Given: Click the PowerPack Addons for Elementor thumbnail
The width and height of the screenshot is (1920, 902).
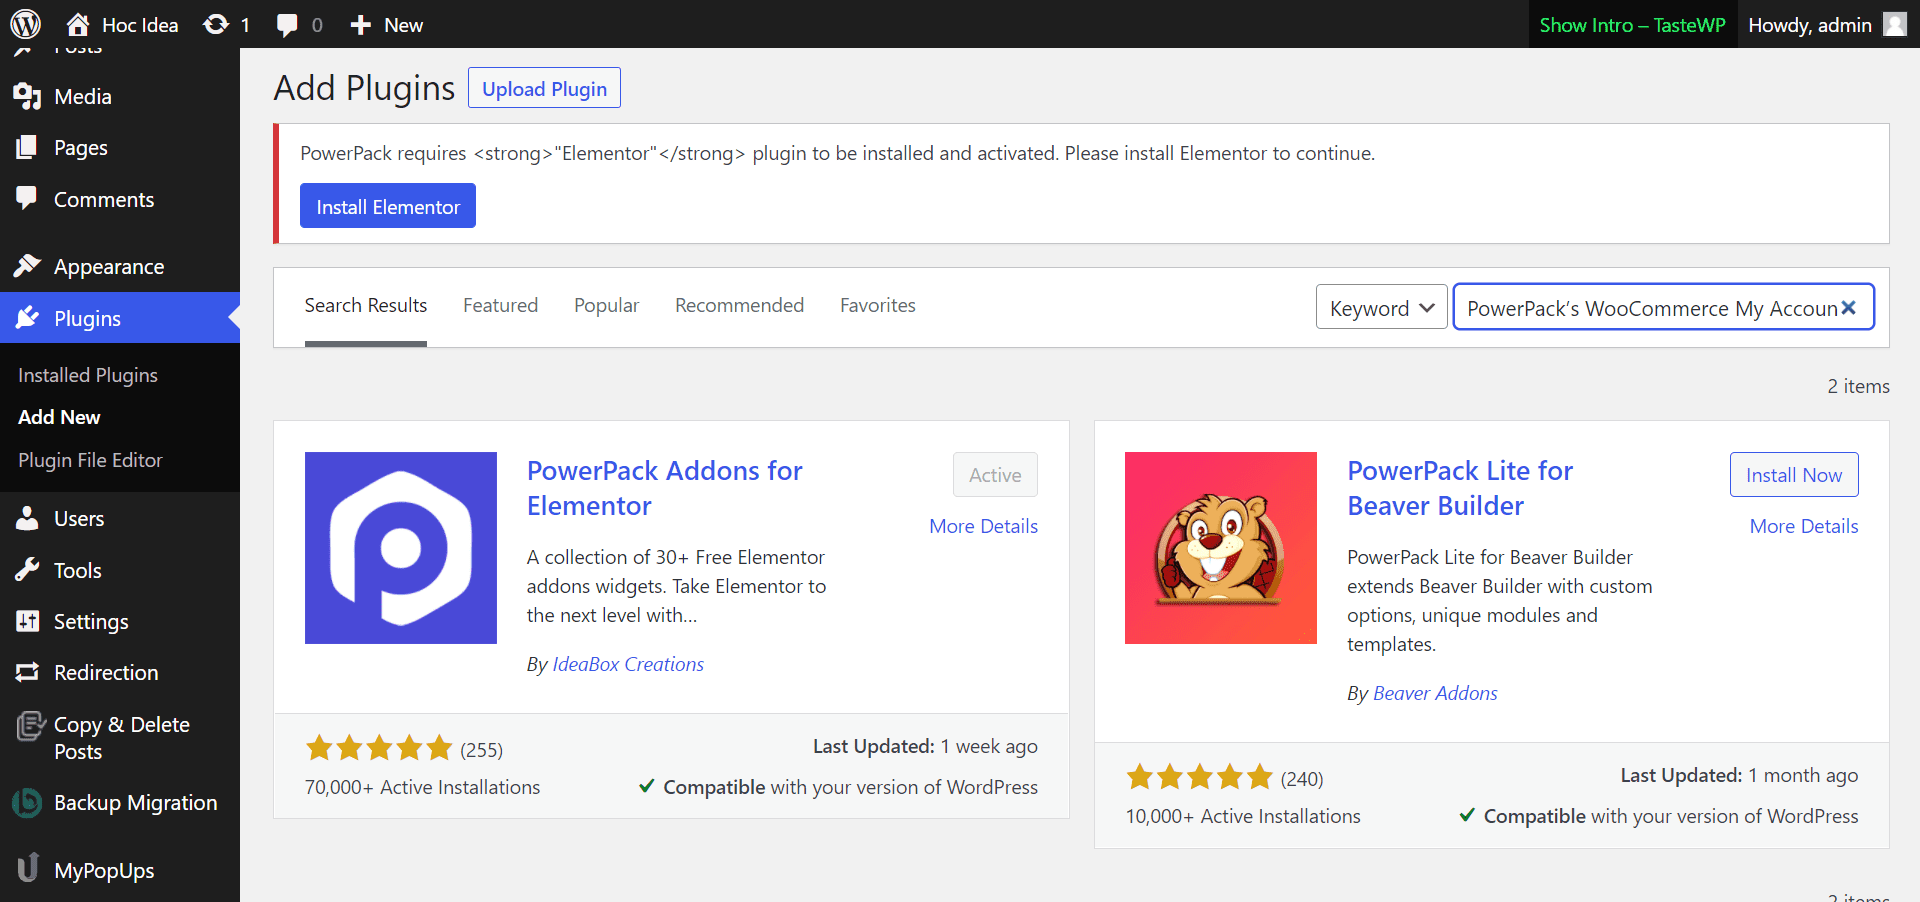Looking at the screenshot, I should [401, 548].
